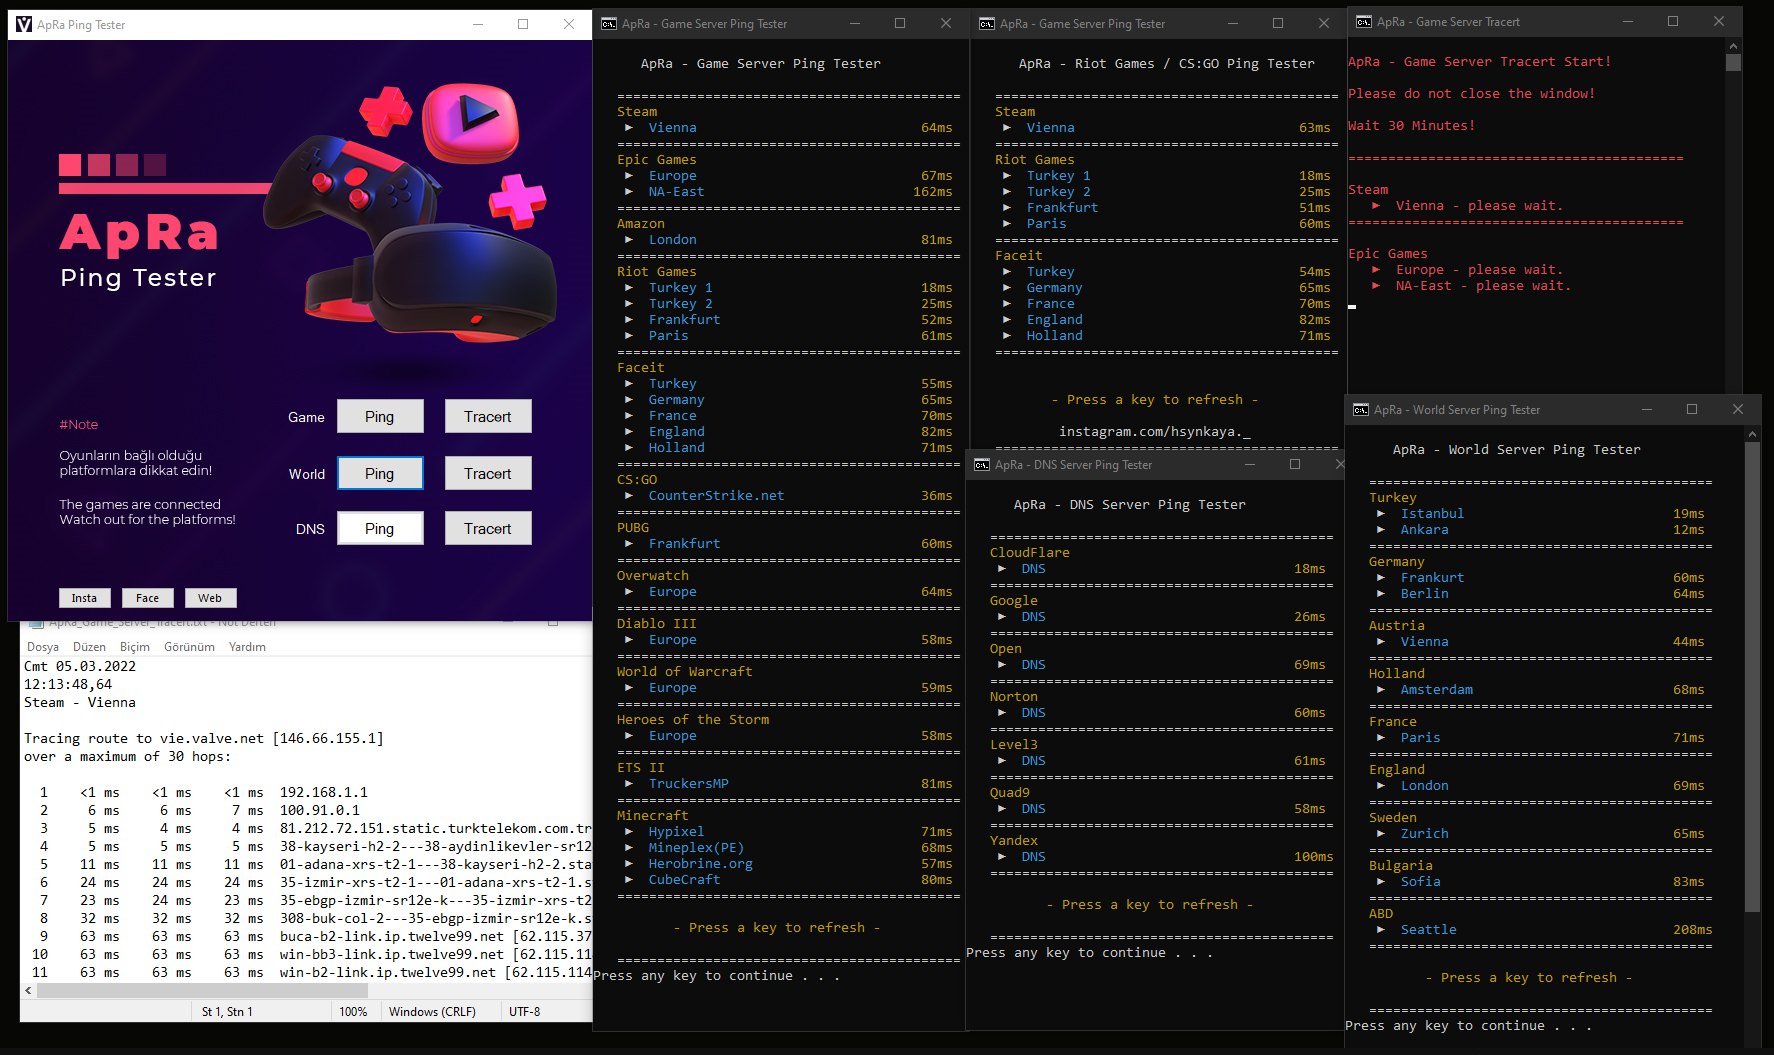The image size is (1774, 1055).
Task: Click the ApRa Ping Tester title bar logo icon
Action: (24, 24)
